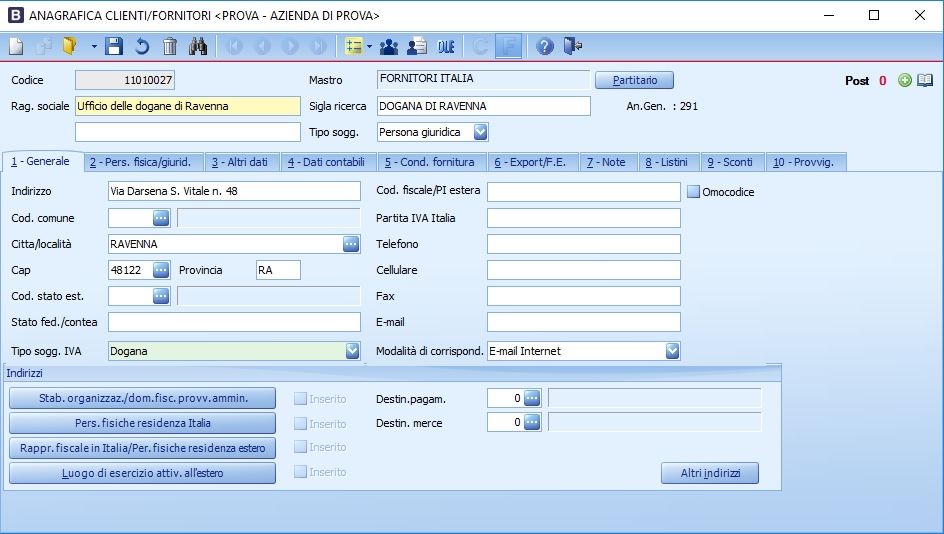Click the highlighted F toolbar icon
The width and height of the screenshot is (944, 534).
pos(508,46)
